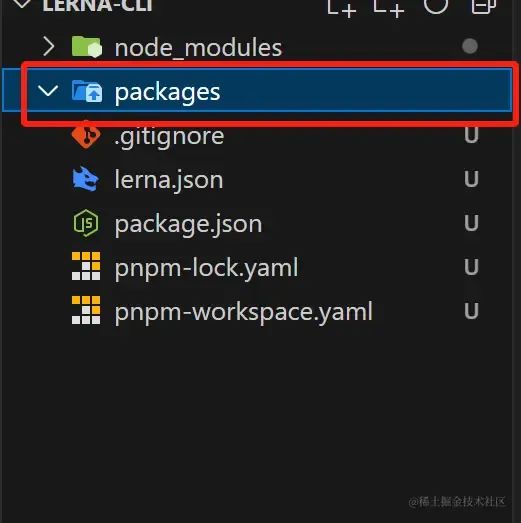Select the .gitignore file

169,137
